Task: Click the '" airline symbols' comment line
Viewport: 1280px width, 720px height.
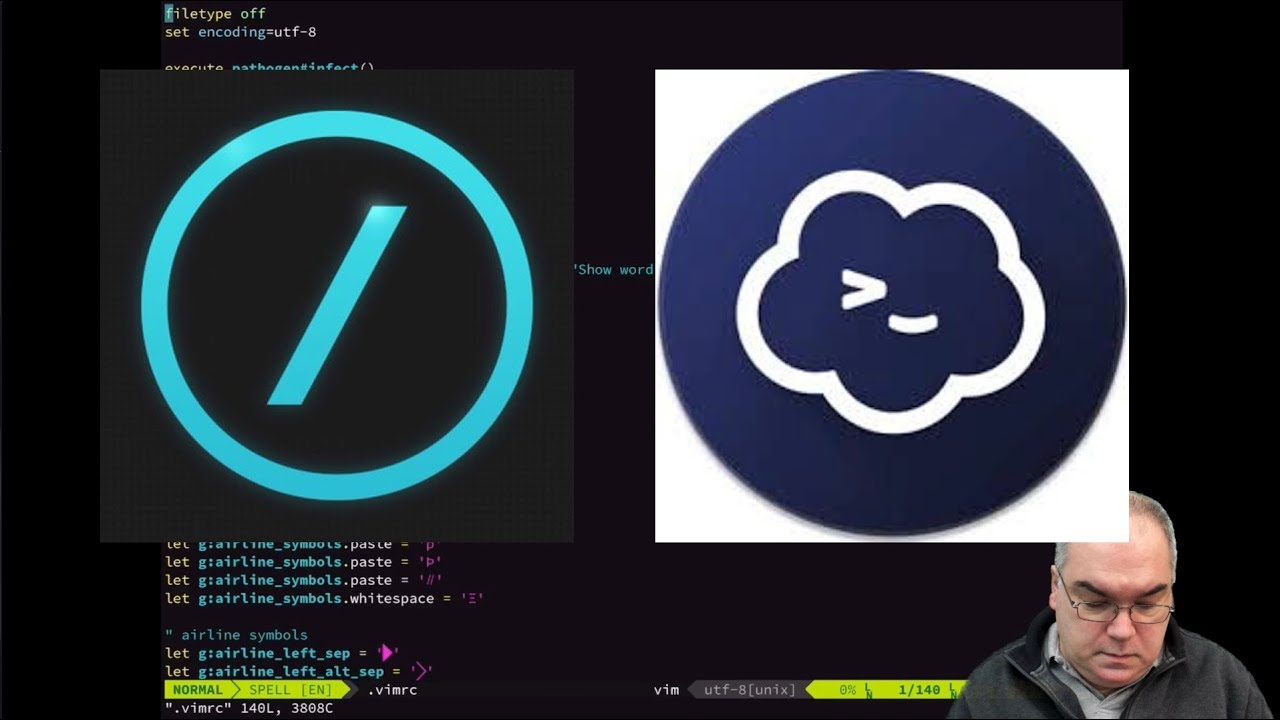Action: click(x=236, y=634)
